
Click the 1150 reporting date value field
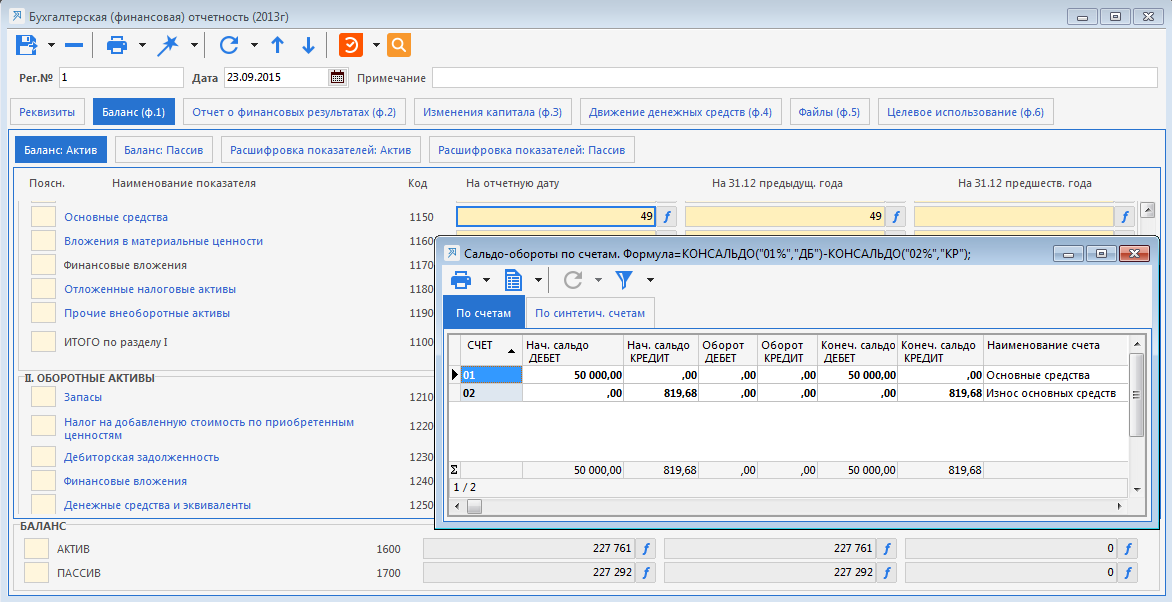click(x=556, y=217)
